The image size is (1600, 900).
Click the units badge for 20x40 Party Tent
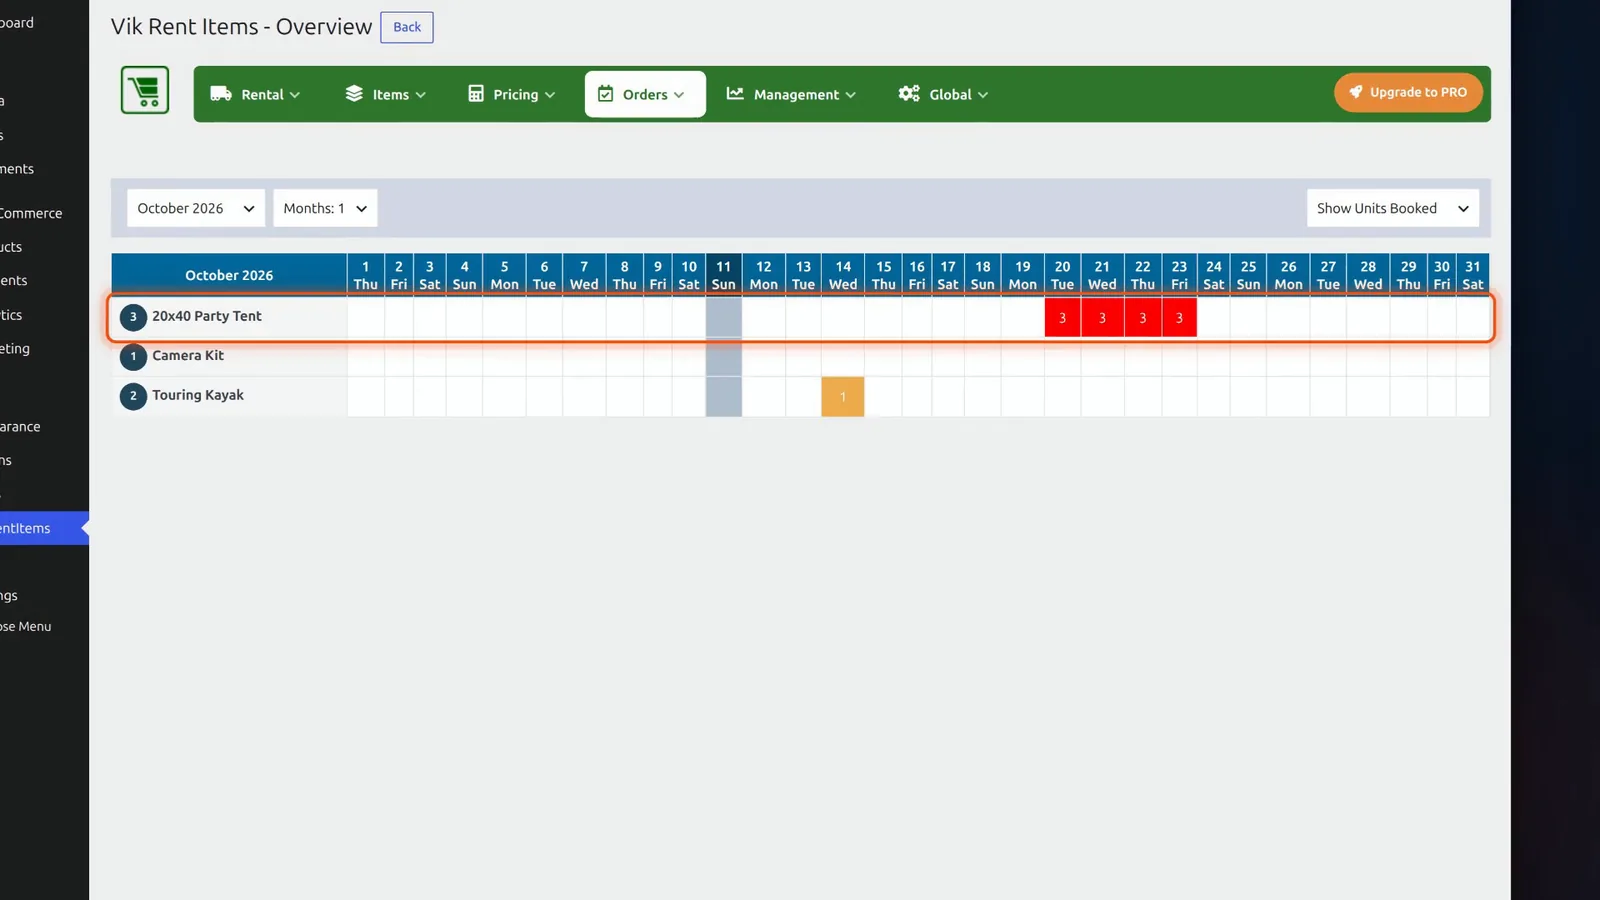pos(133,317)
